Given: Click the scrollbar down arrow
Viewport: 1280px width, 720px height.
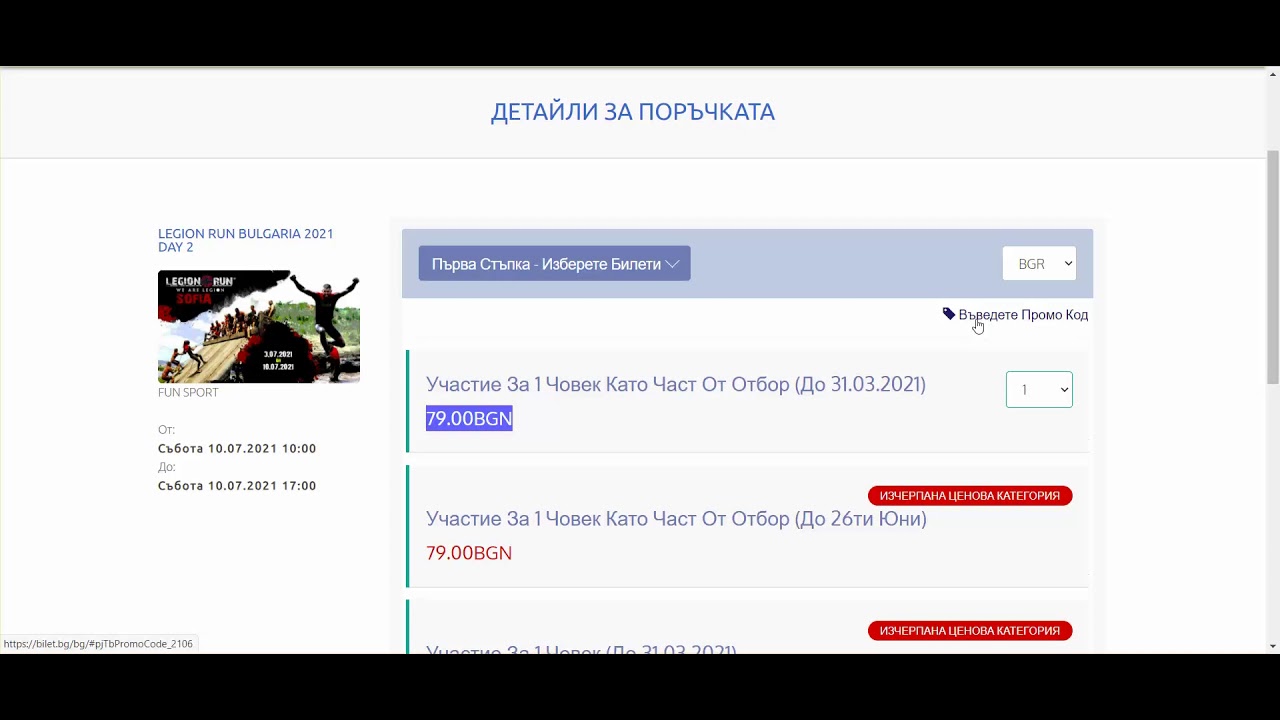Looking at the screenshot, I should [1273, 646].
